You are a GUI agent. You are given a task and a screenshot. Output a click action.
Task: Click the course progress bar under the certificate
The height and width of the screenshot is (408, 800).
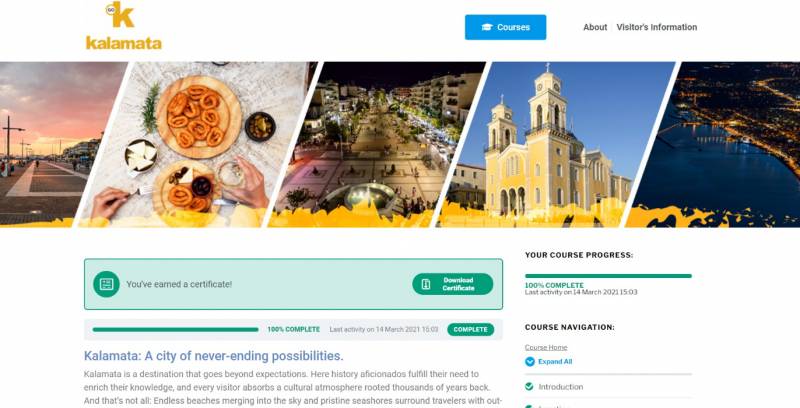click(x=176, y=329)
